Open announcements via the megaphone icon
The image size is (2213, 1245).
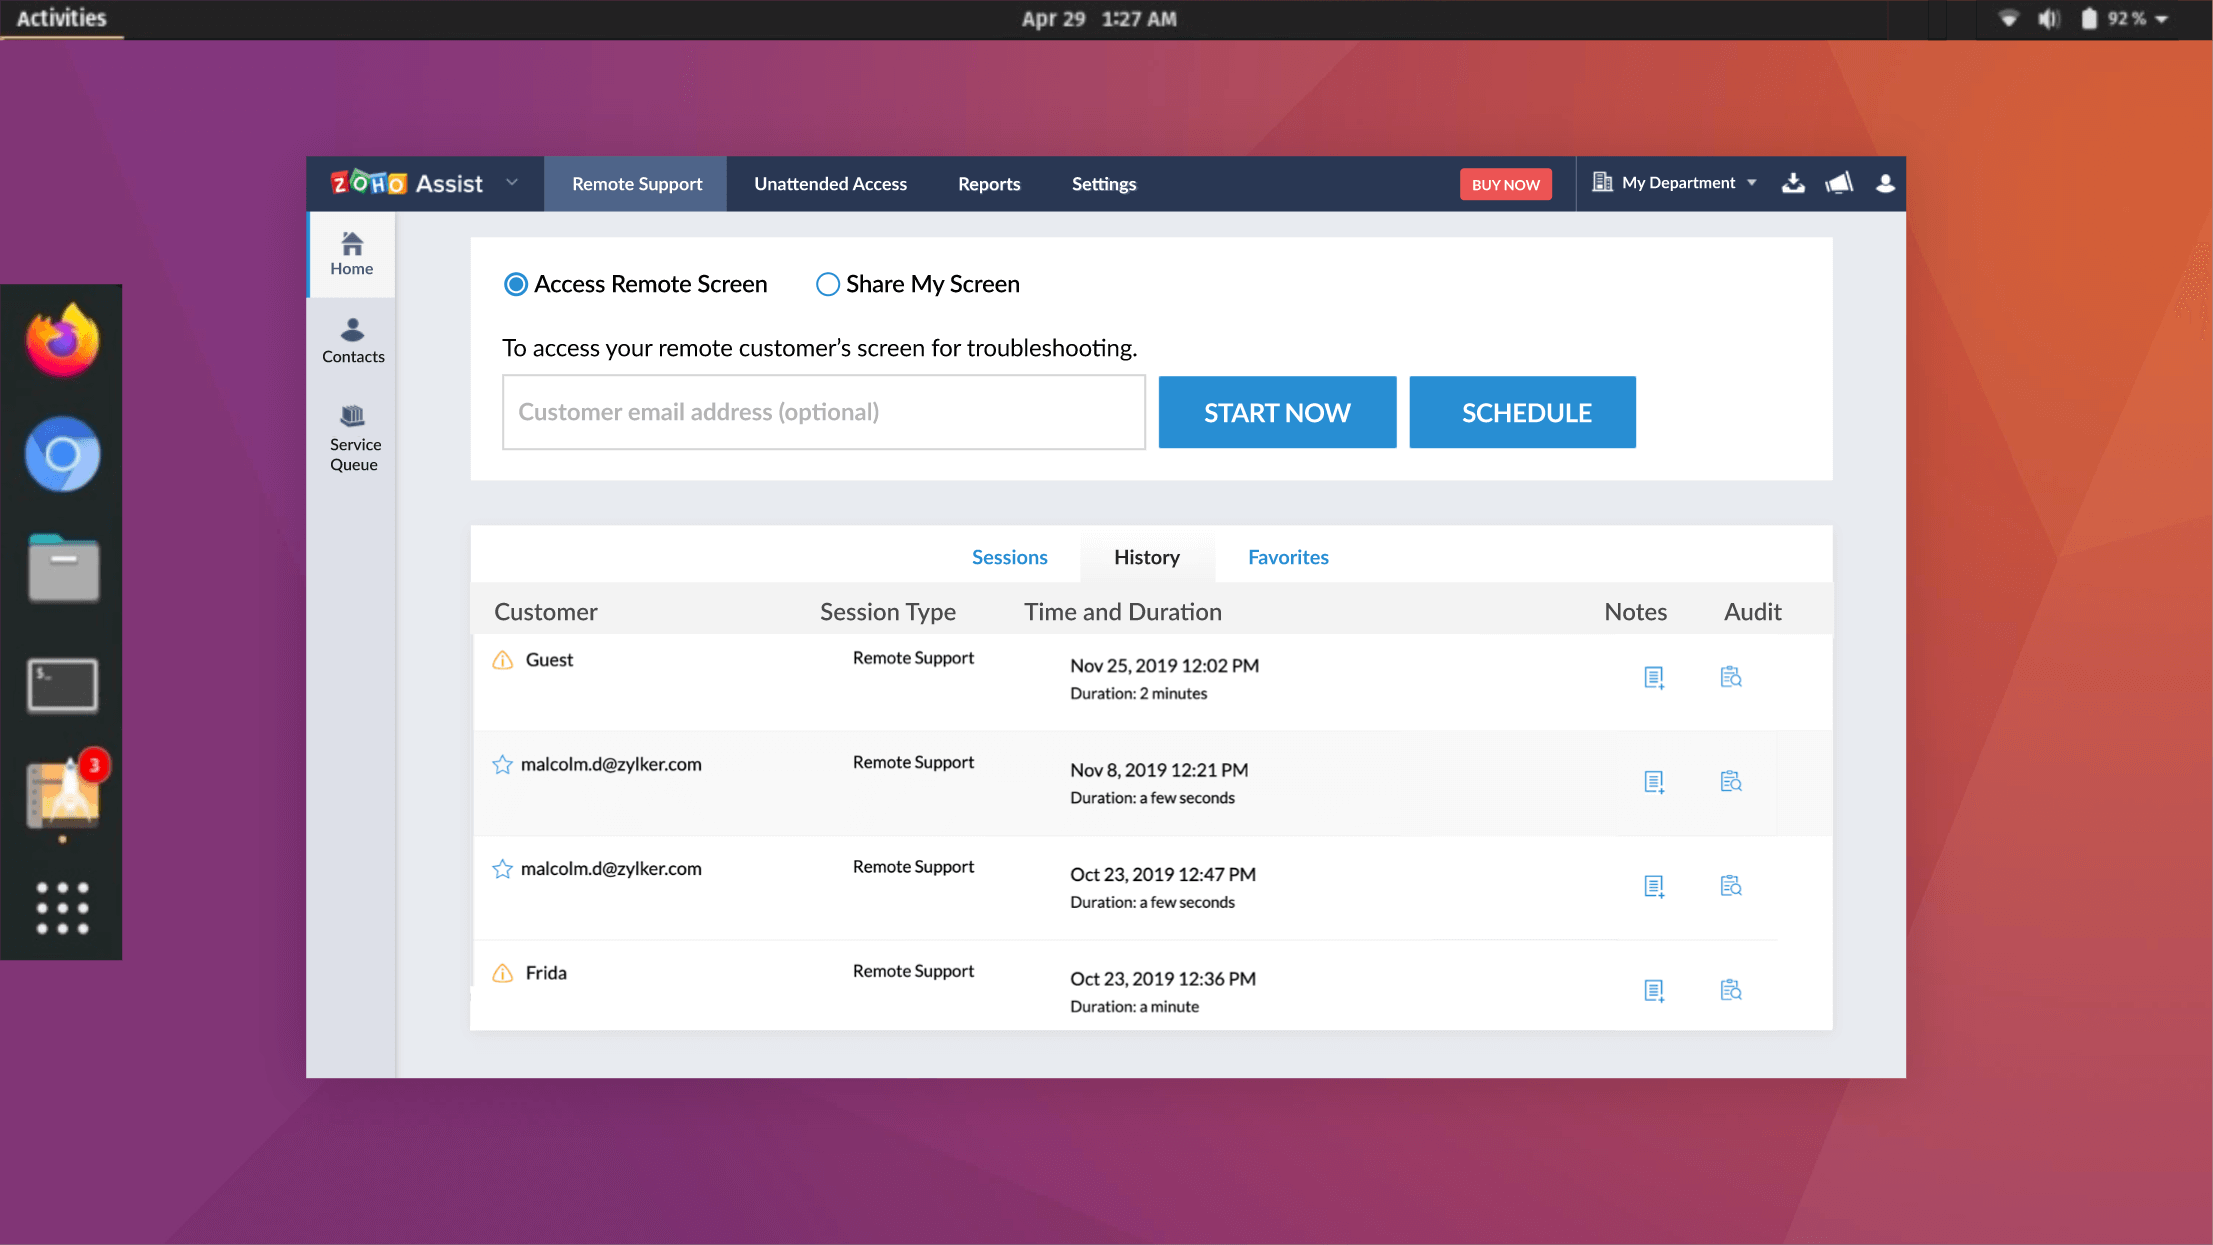point(1840,183)
